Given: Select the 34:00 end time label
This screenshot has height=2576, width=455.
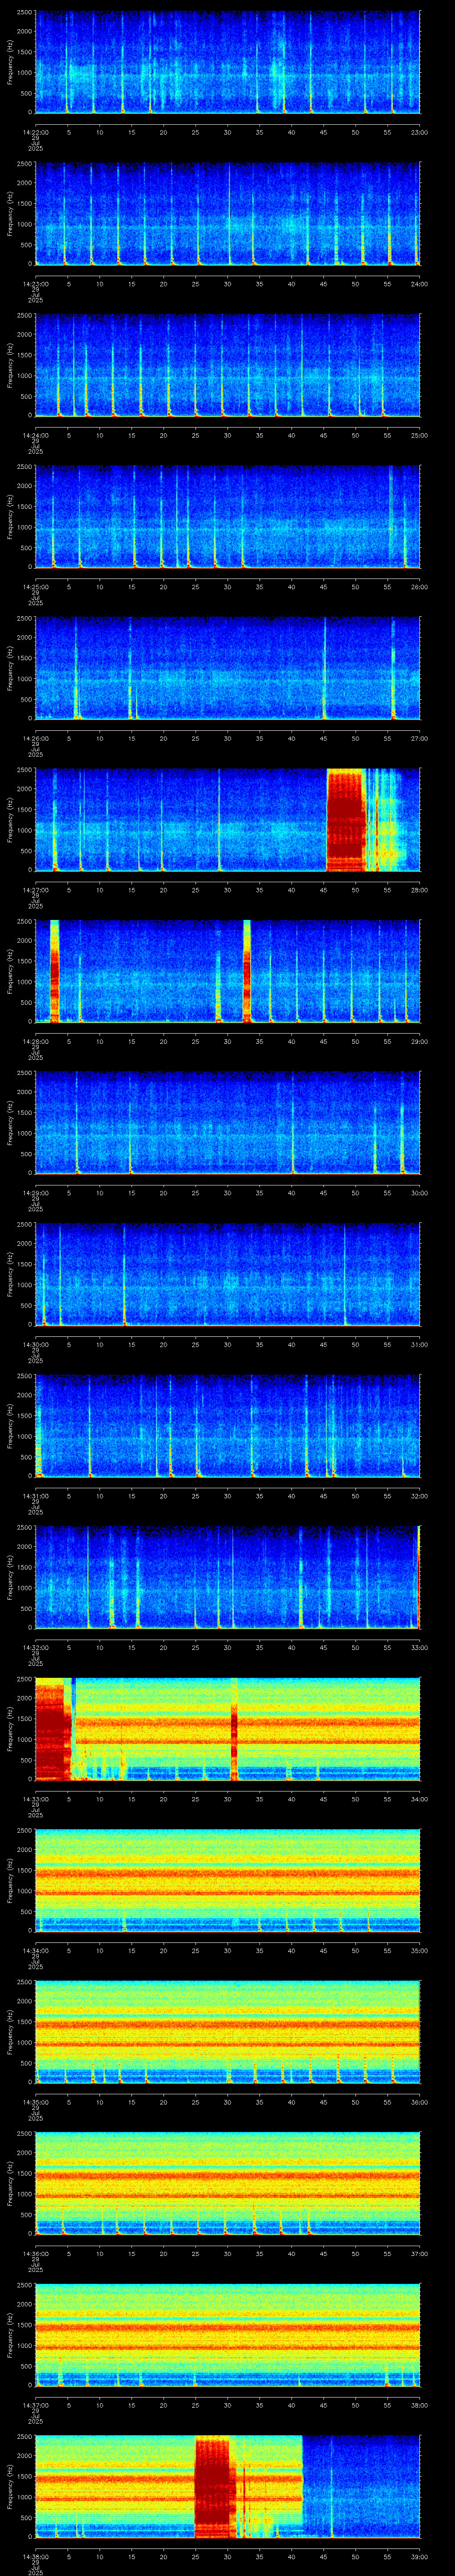Looking at the screenshot, I should click(x=420, y=1799).
